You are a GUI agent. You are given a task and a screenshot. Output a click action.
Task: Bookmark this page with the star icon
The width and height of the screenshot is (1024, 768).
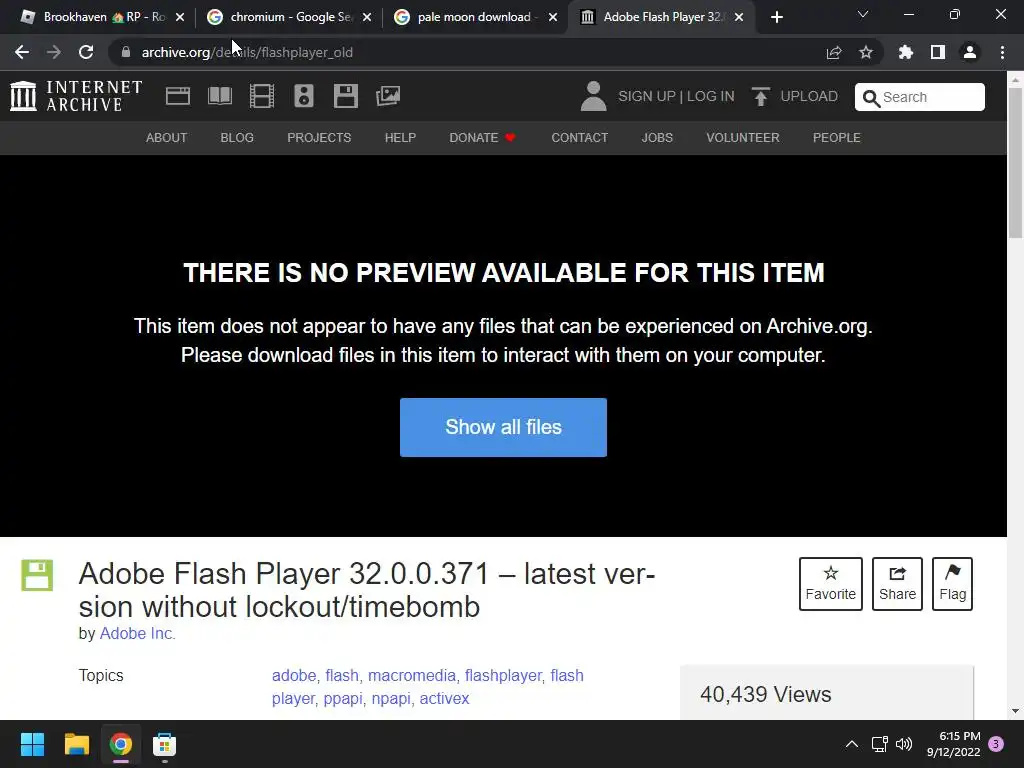click(866, 52)
